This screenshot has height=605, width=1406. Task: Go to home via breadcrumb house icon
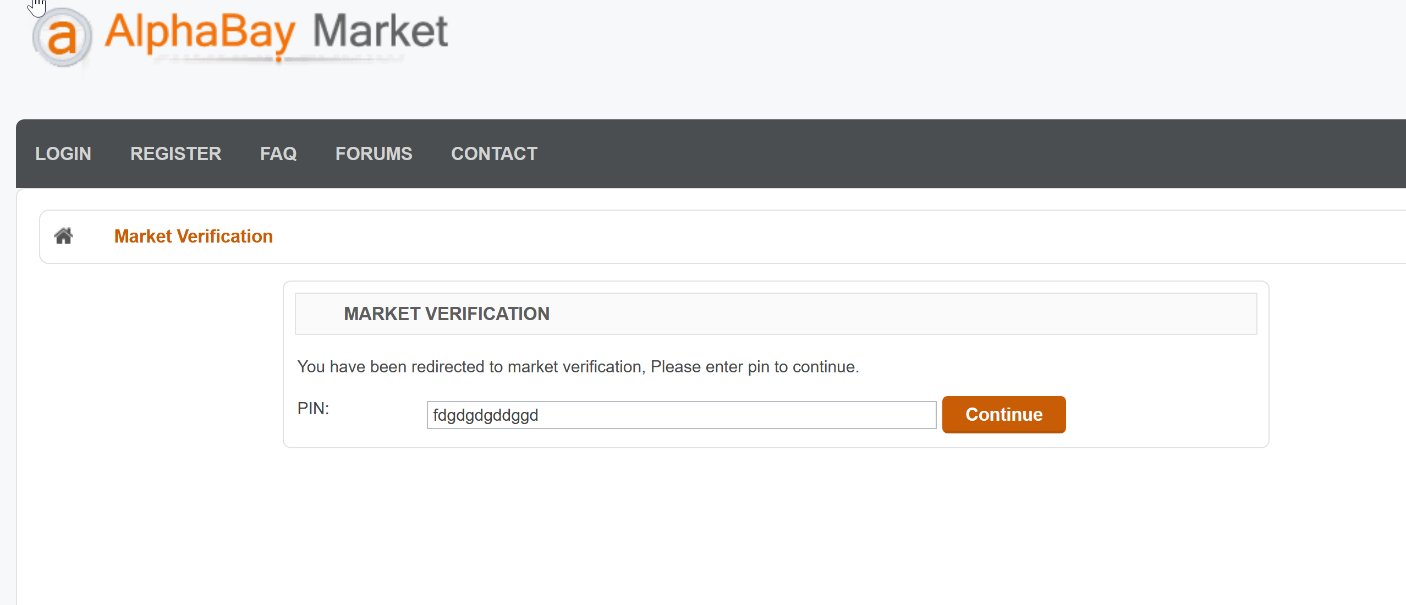pyautogui.click(x=64, y=236)
